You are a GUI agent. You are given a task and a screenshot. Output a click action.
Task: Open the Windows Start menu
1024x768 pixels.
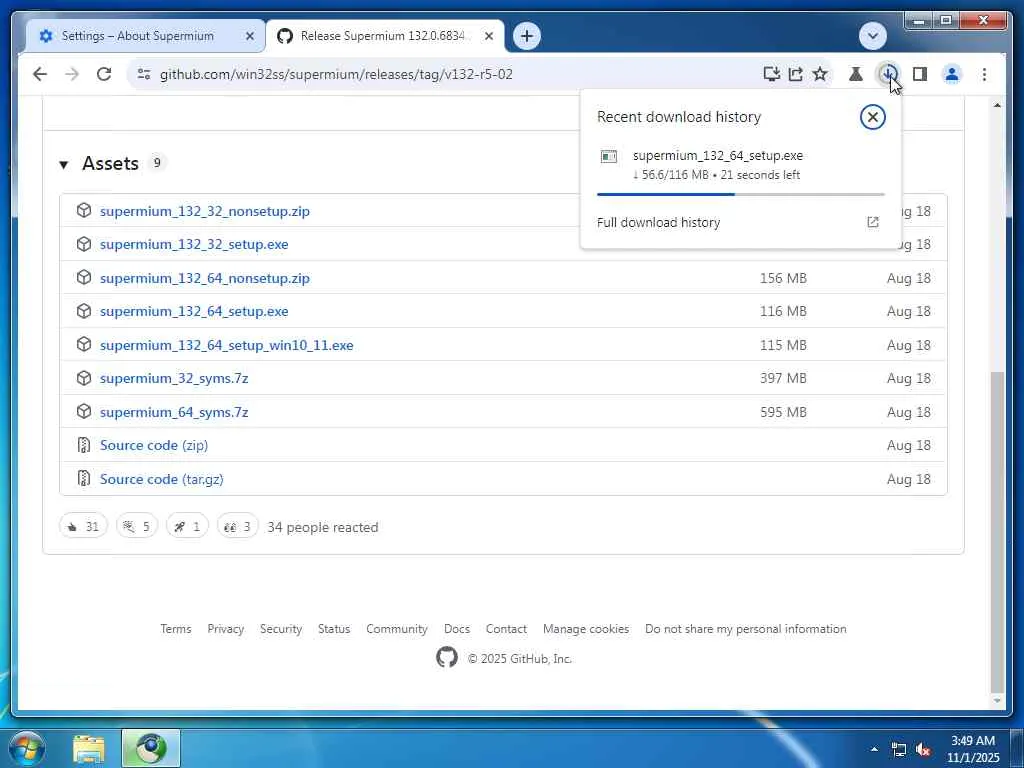coord(26,748)
